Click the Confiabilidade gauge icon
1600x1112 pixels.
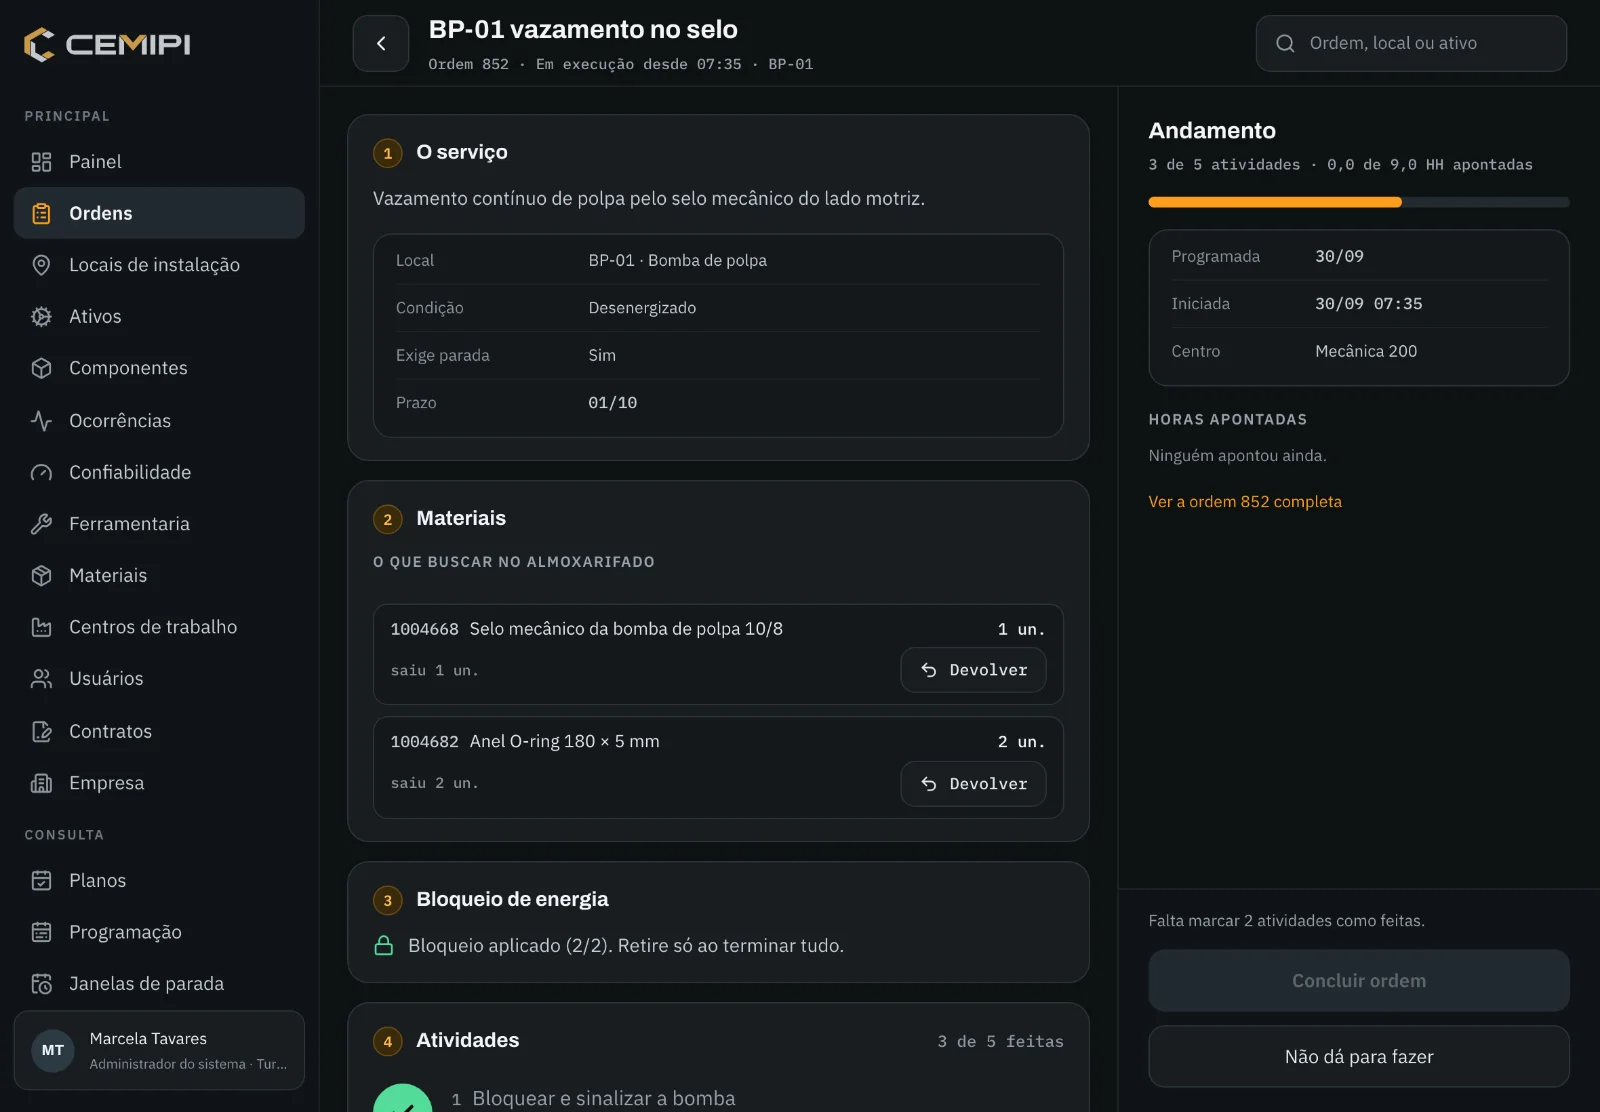tap(41, 472)
